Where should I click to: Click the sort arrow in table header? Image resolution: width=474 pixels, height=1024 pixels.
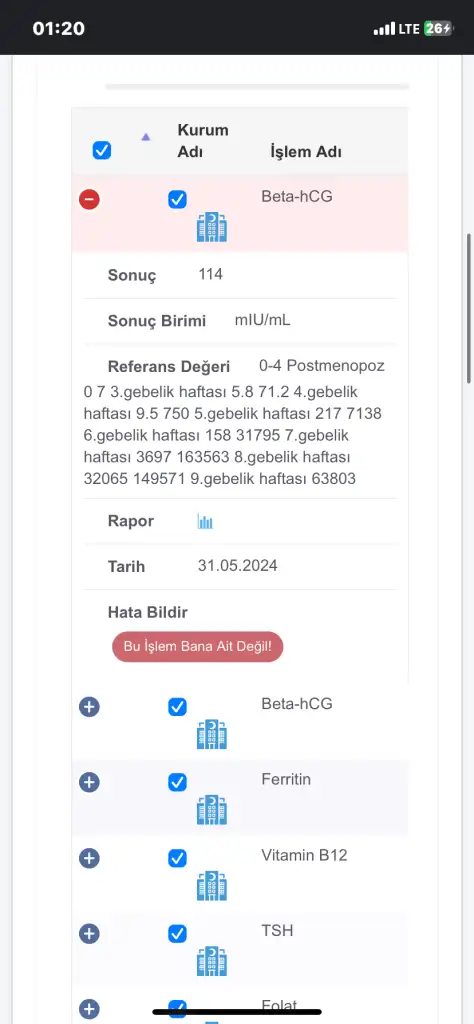tap(146, 136)
